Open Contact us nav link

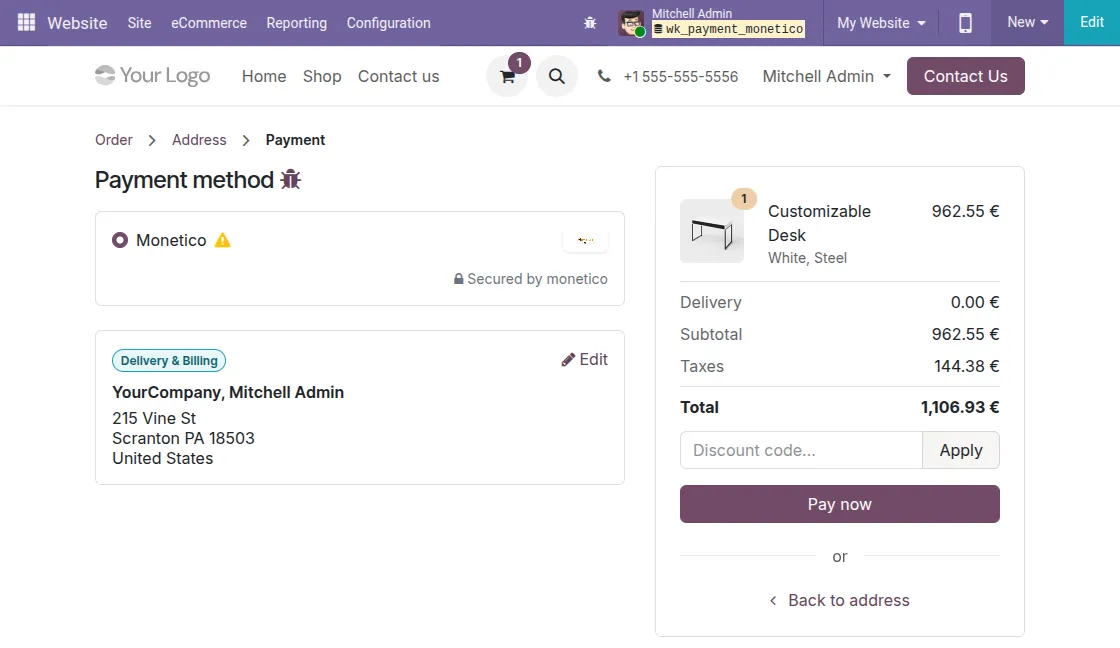[x=399, y=76]
